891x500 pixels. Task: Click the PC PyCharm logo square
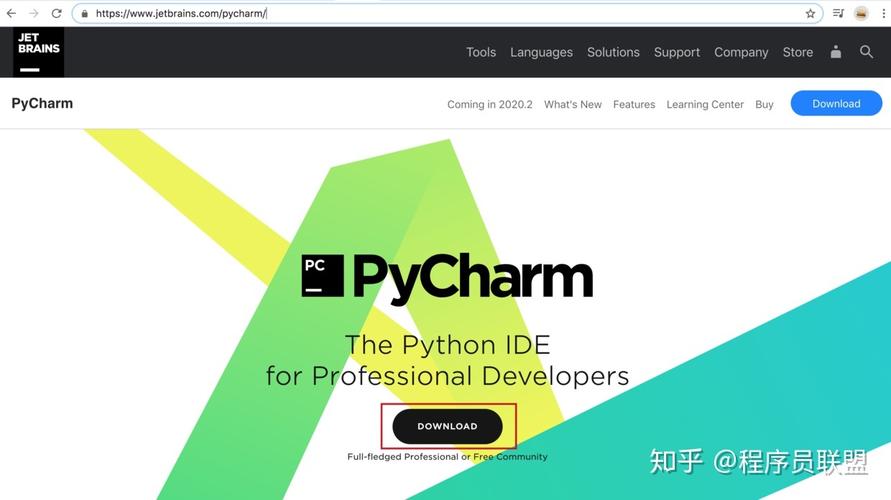click(x=322, y=276)
